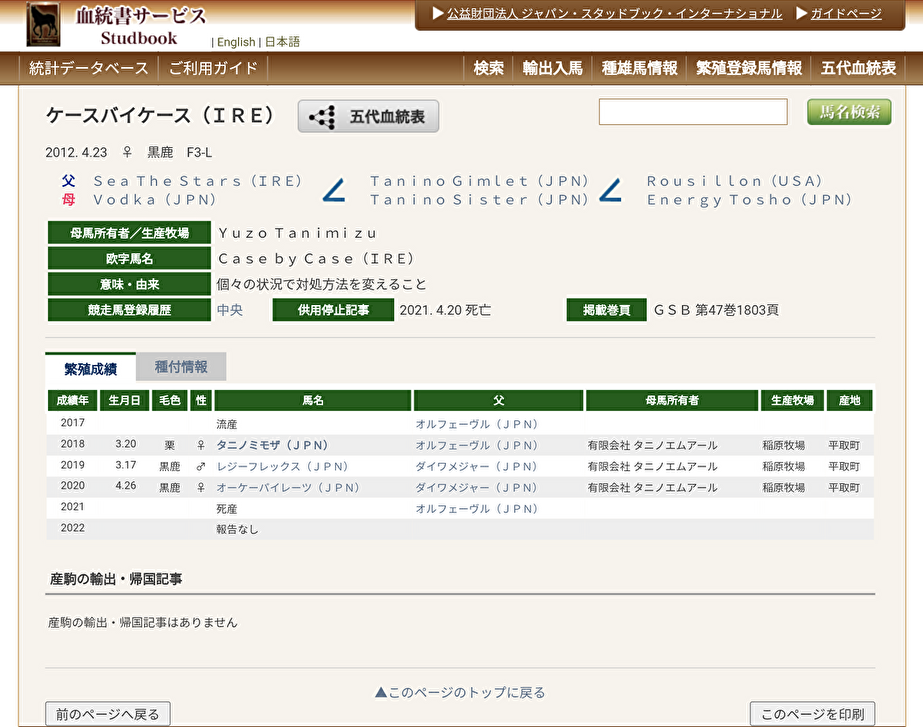Click the 2021. 4.20 死亡 record
923x727 pixels.
tap(445, 310)
